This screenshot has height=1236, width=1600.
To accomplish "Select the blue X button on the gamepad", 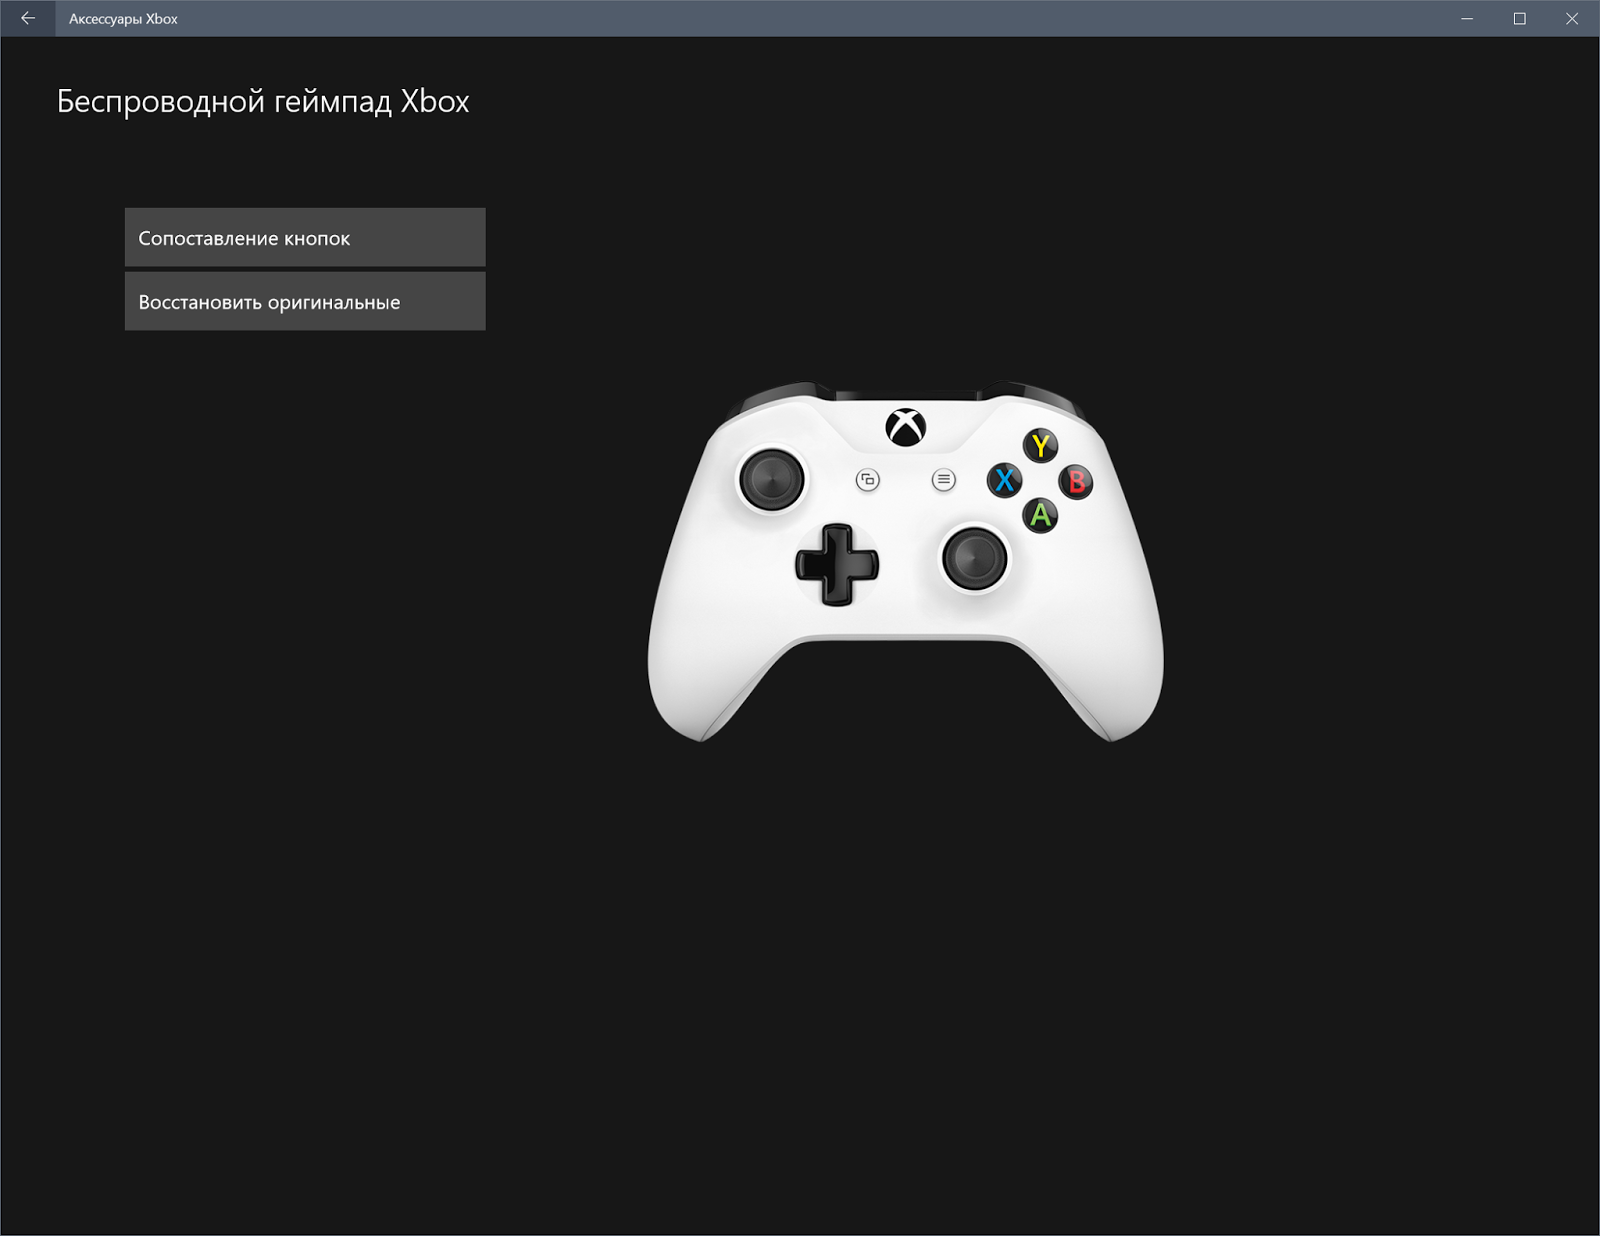I will (1005, 481).
